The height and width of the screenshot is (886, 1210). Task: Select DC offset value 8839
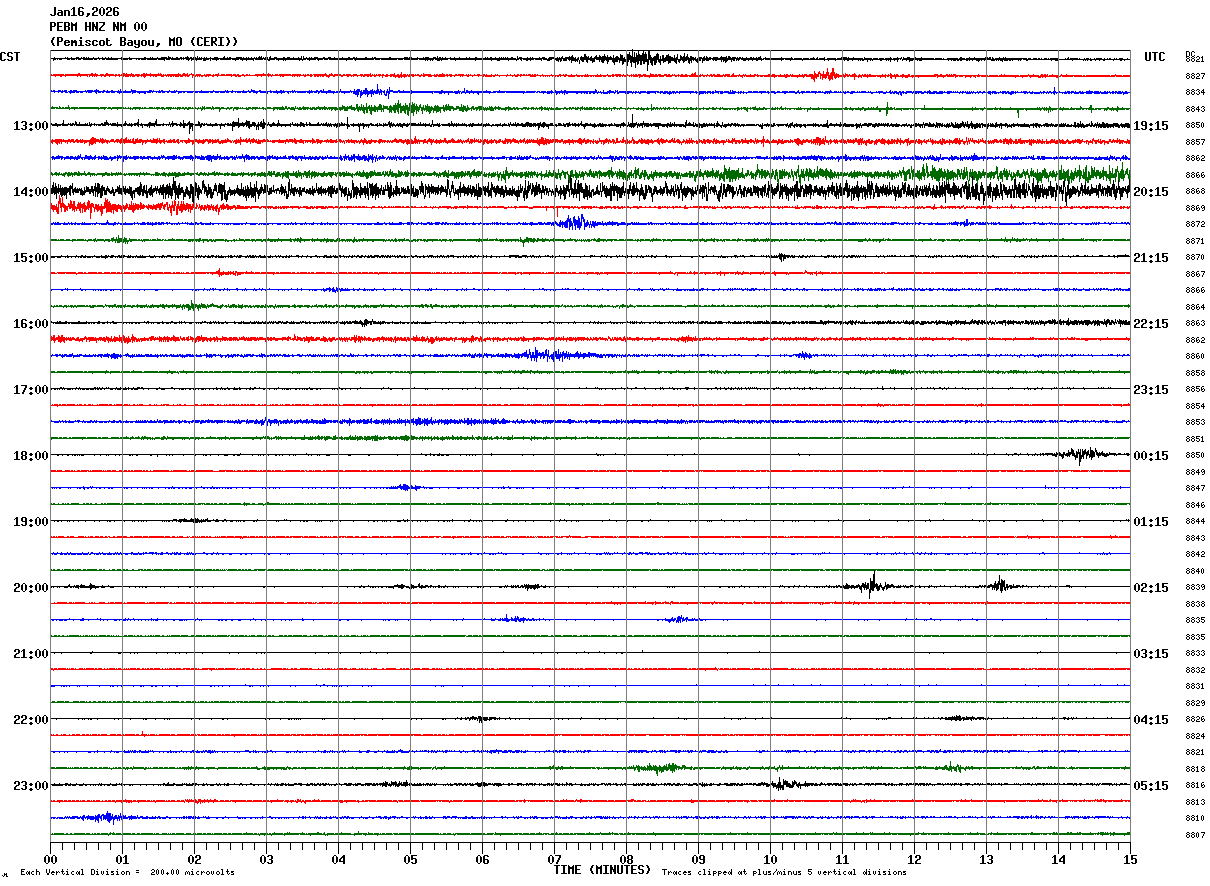1195,588
